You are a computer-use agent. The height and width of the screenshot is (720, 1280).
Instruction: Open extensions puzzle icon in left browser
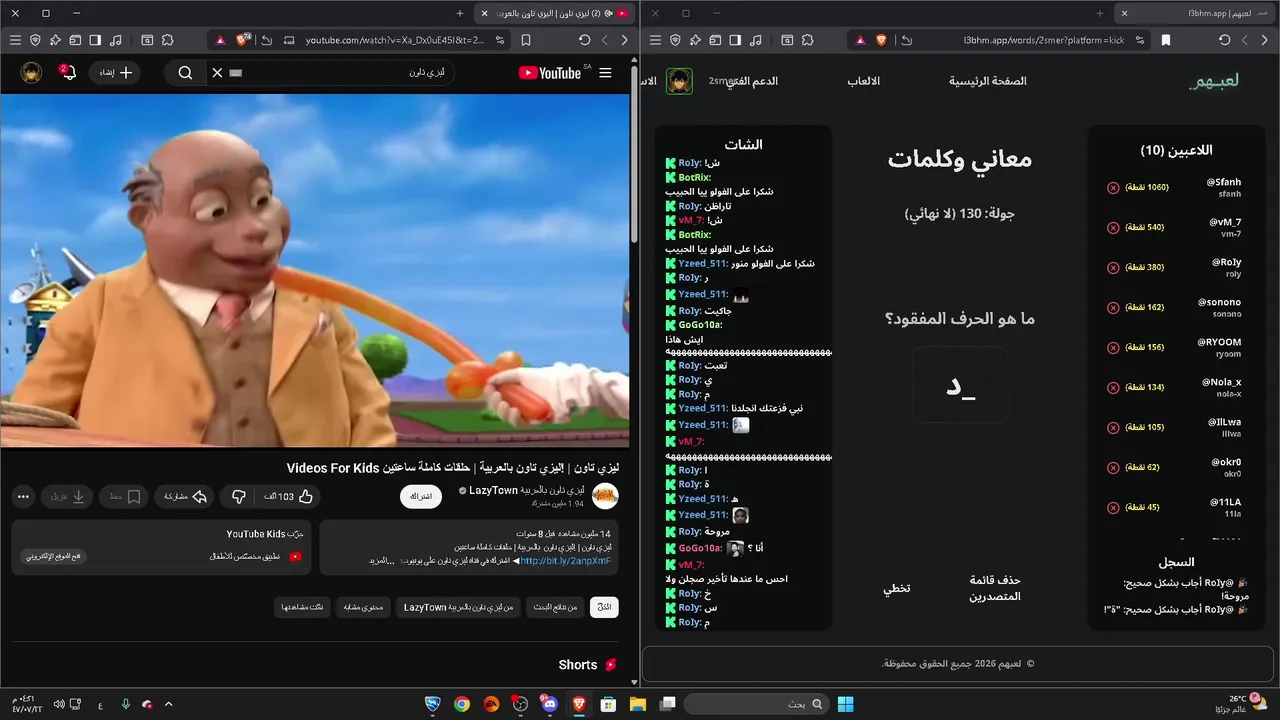pos(167,40)
